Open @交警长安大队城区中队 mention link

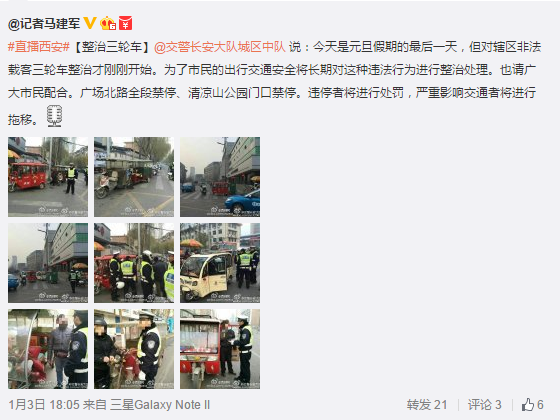coord(220,47)
